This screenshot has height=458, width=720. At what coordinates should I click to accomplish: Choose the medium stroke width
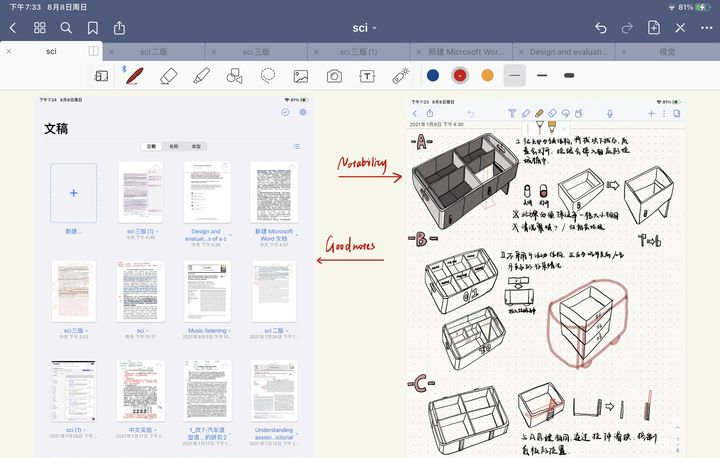pos(542,75)
